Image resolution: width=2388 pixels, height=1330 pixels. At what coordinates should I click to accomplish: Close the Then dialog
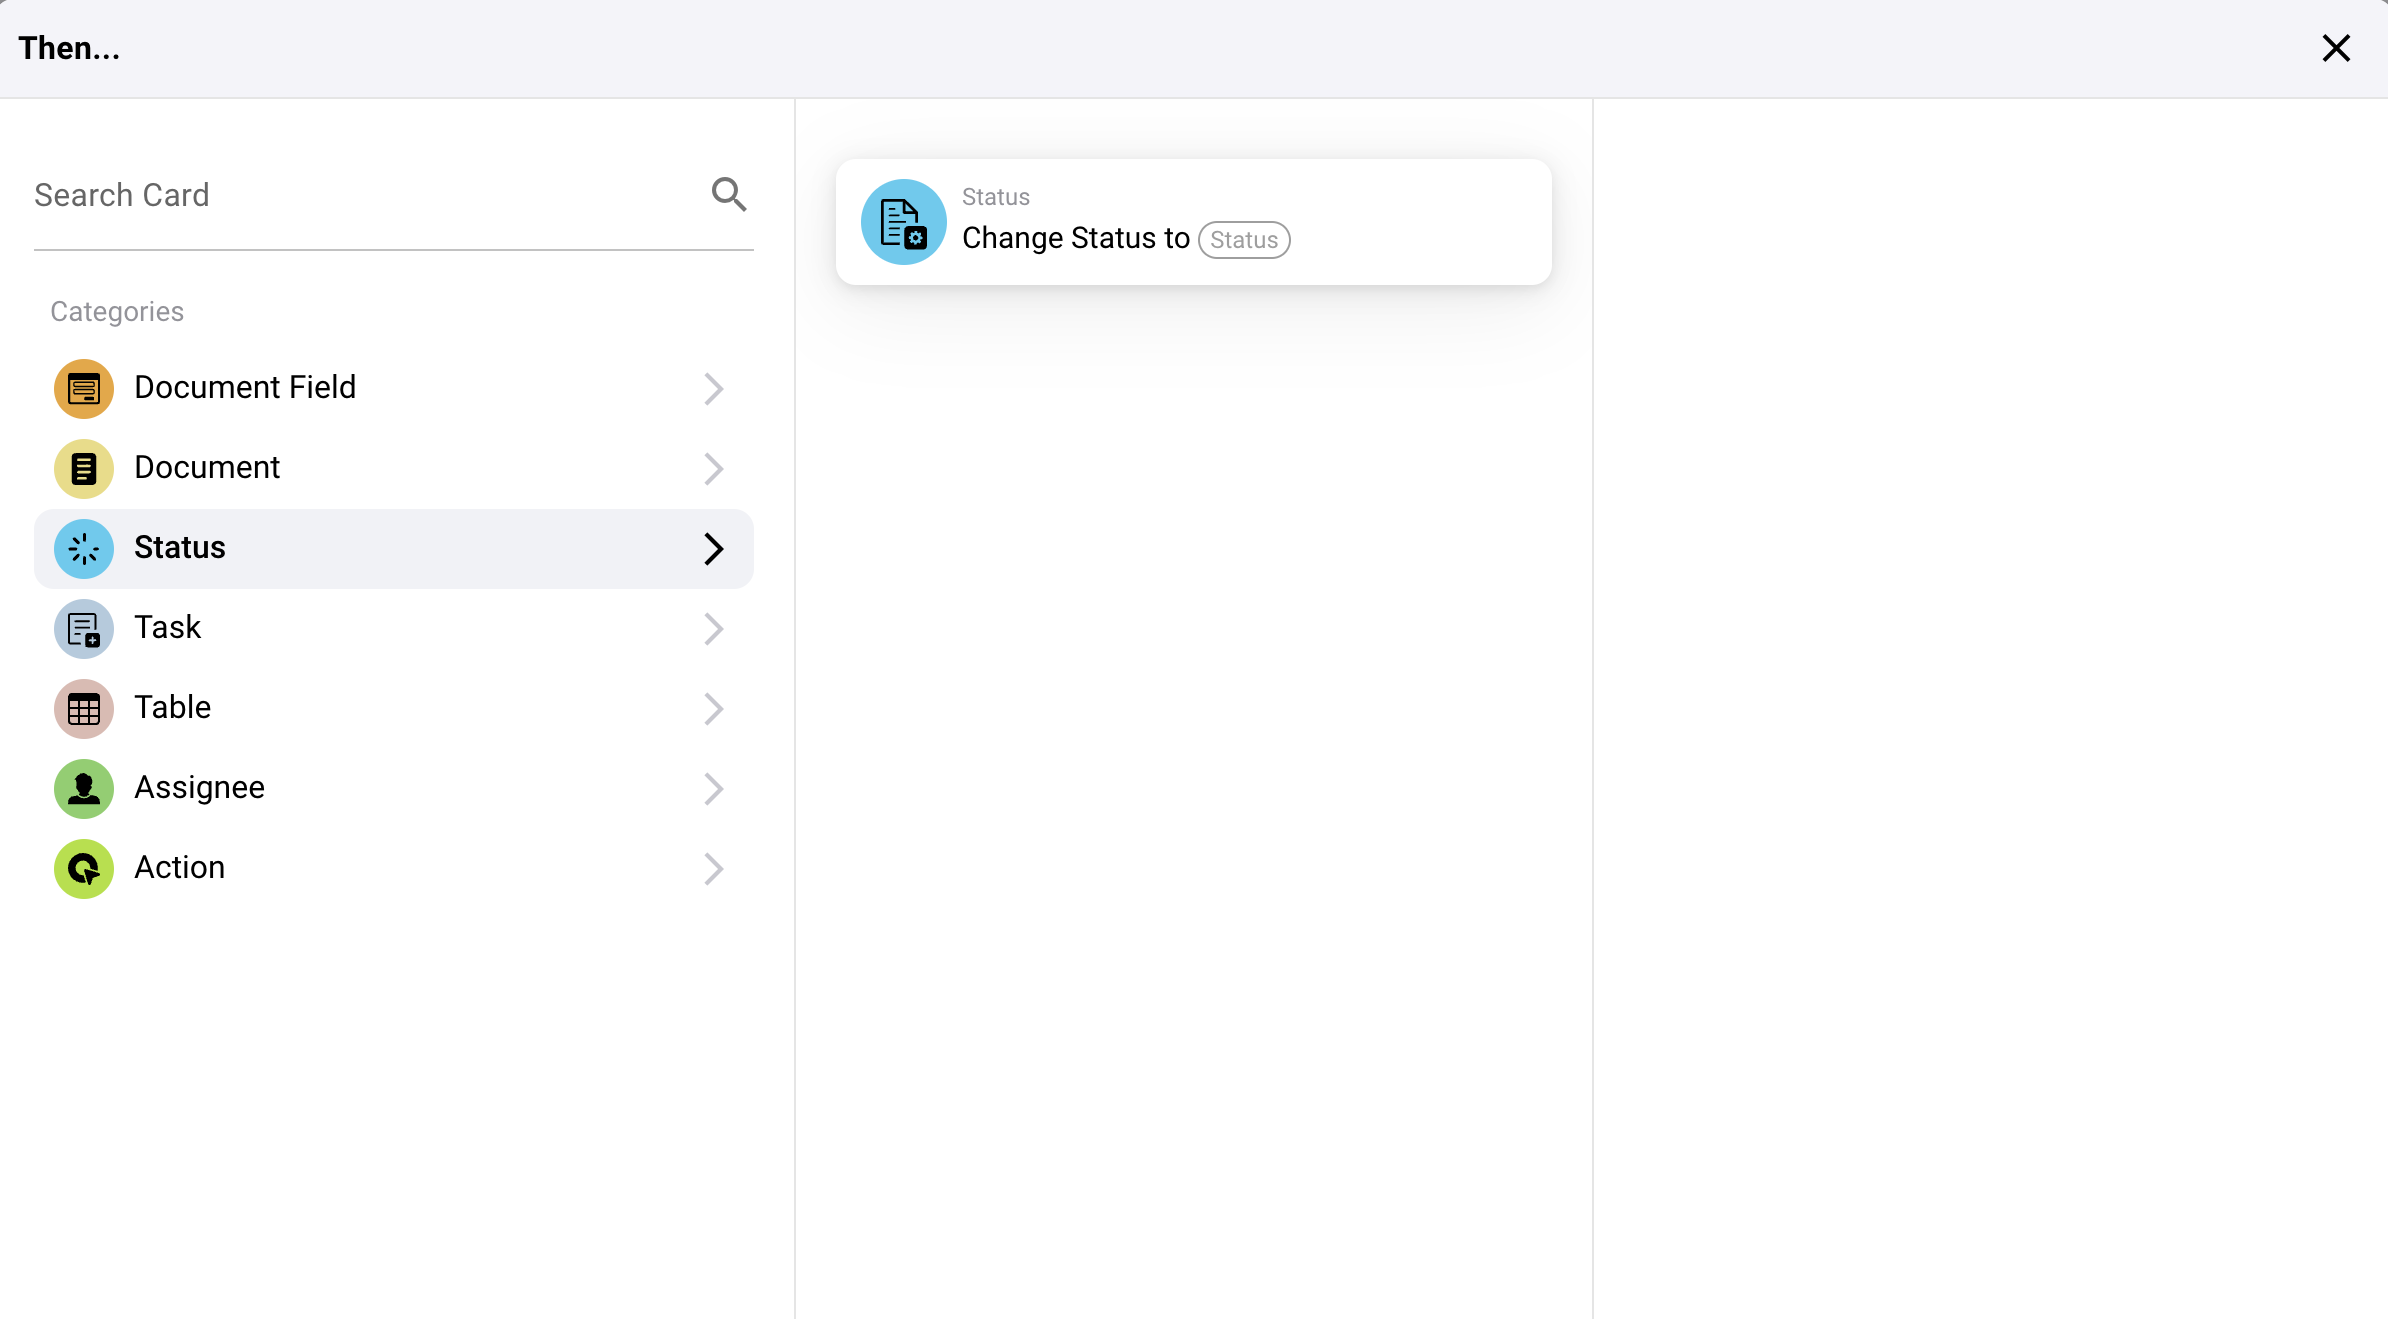[2336, 48]
